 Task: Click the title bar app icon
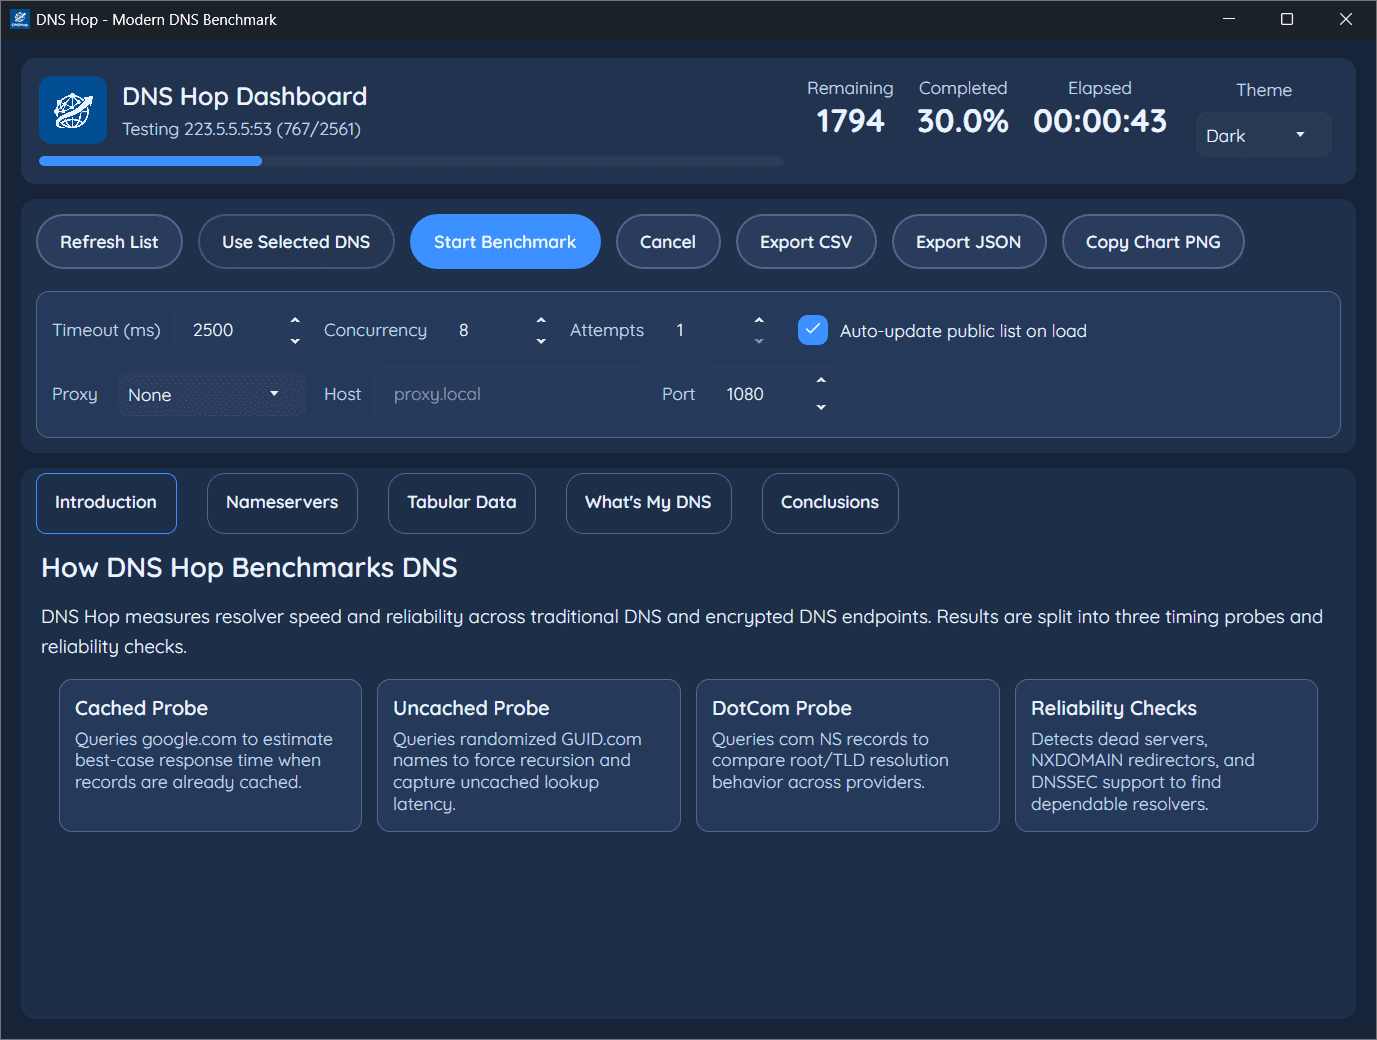tap(20, 19)
